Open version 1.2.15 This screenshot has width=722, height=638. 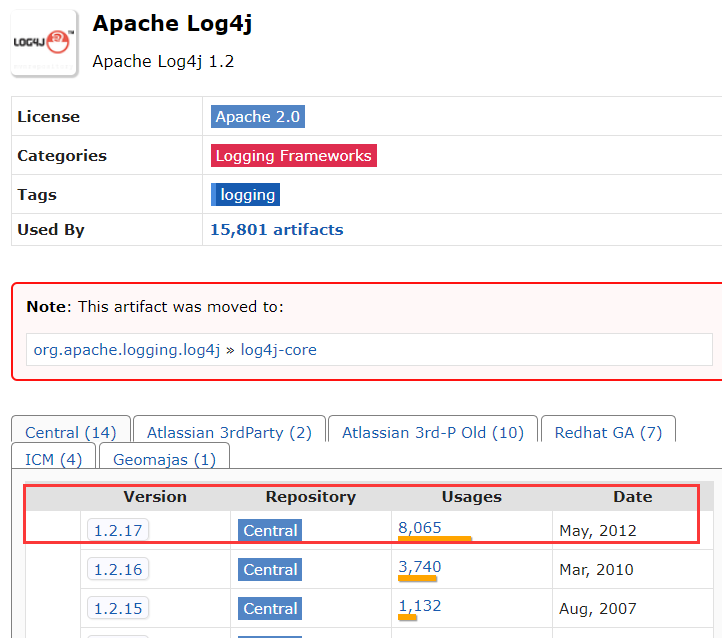(118, 609)
